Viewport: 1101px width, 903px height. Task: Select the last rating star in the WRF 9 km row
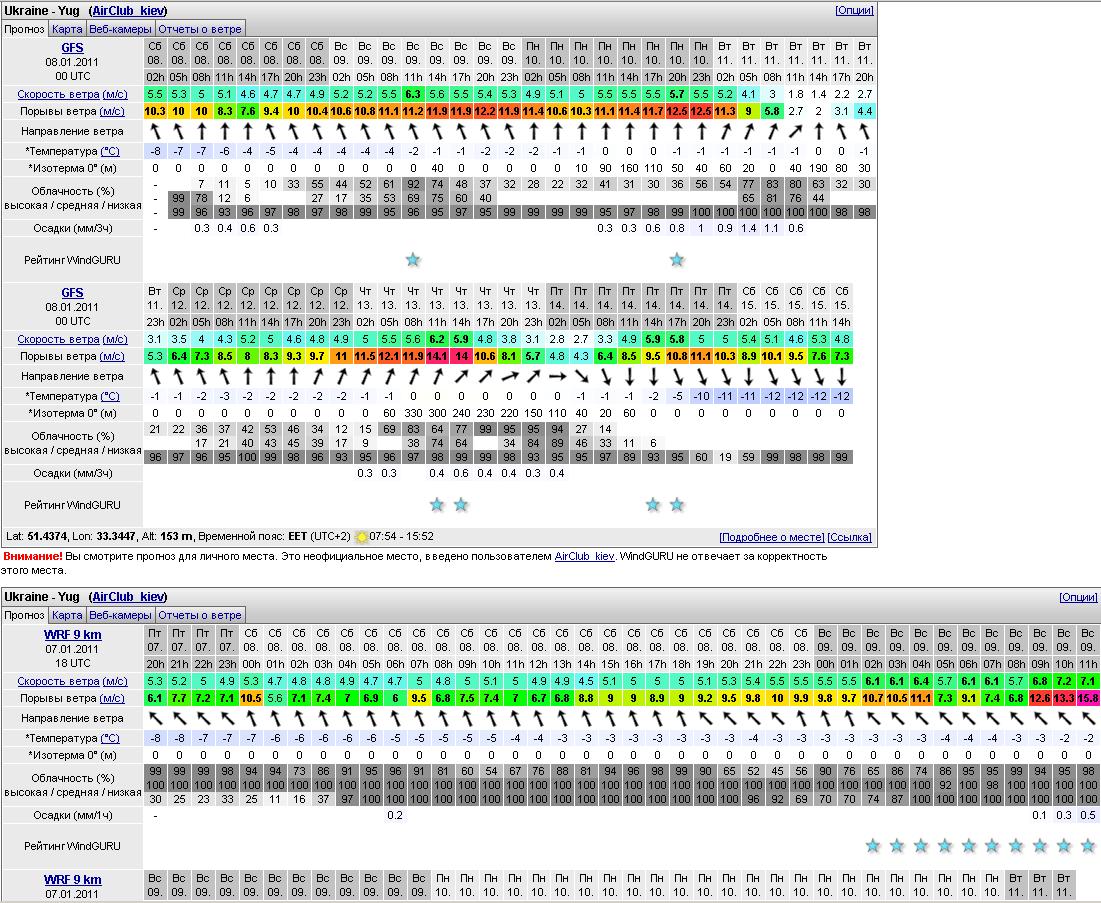point(1087,846)
